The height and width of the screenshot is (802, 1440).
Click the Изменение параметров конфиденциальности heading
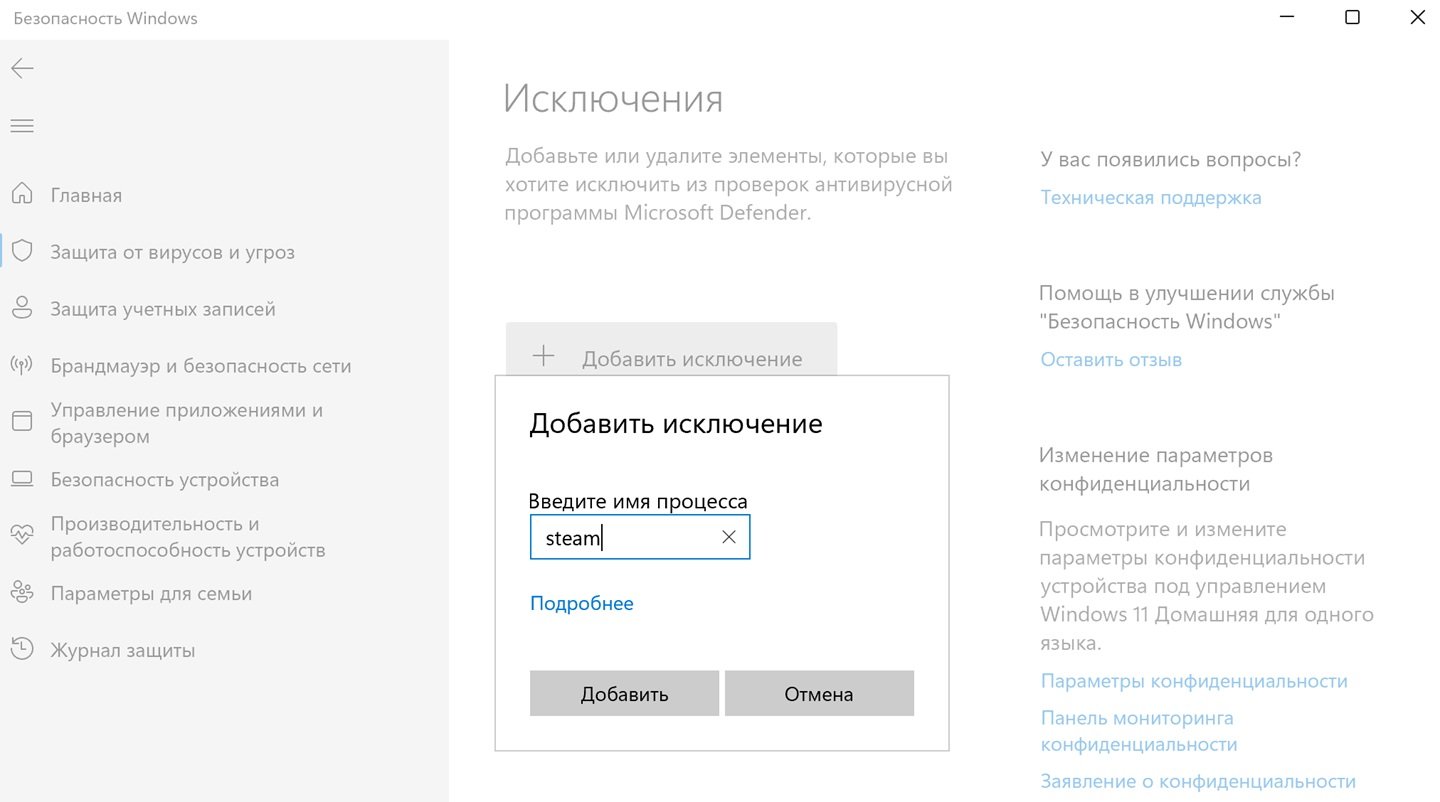pos(1156,469)
